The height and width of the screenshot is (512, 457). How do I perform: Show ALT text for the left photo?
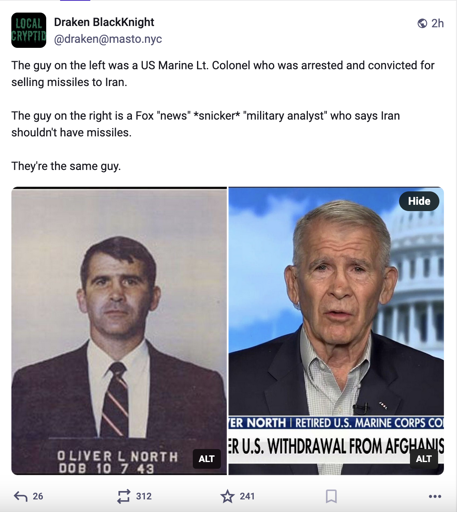pyautogui.click(x=206, y=459)
